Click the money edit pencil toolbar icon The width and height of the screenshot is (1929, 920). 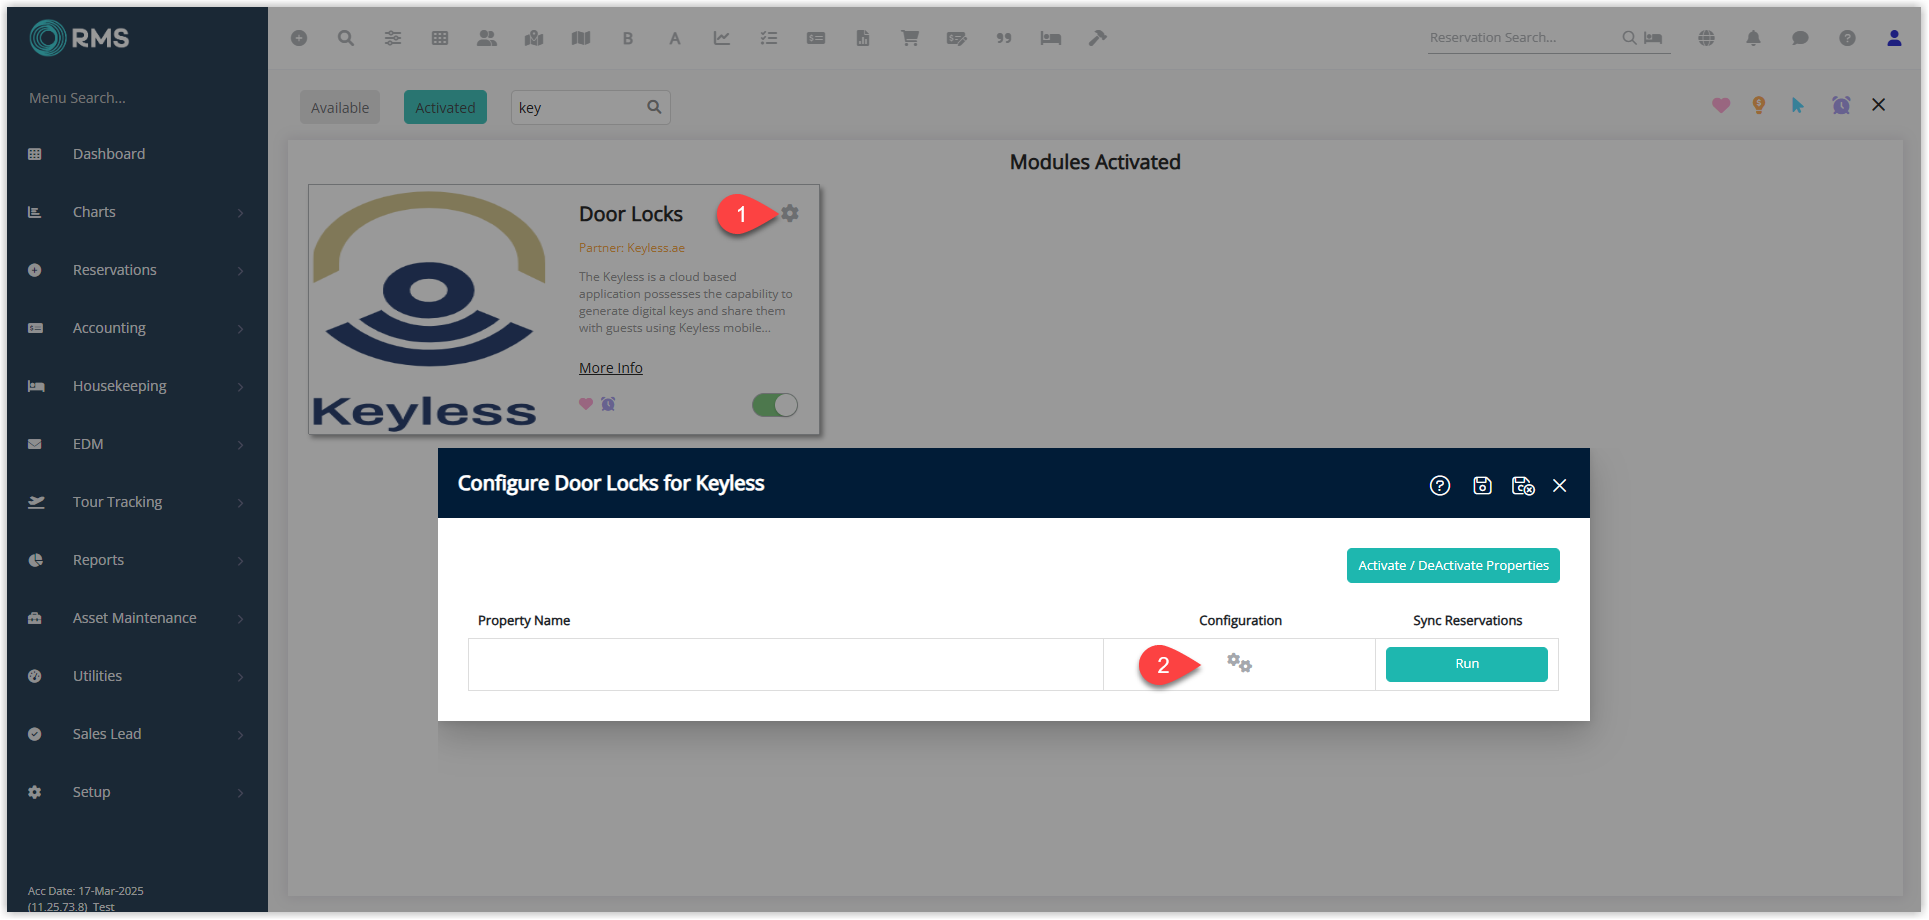pos(957,38)
